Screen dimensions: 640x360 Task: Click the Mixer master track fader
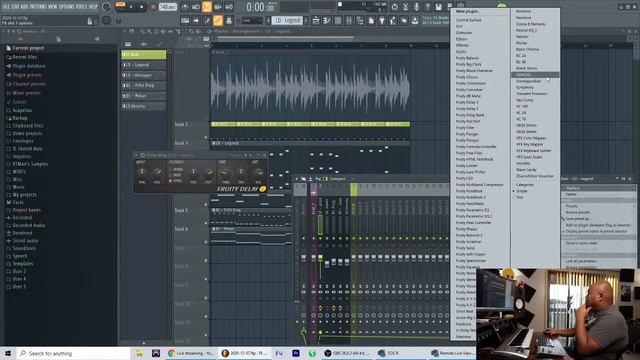303,258
